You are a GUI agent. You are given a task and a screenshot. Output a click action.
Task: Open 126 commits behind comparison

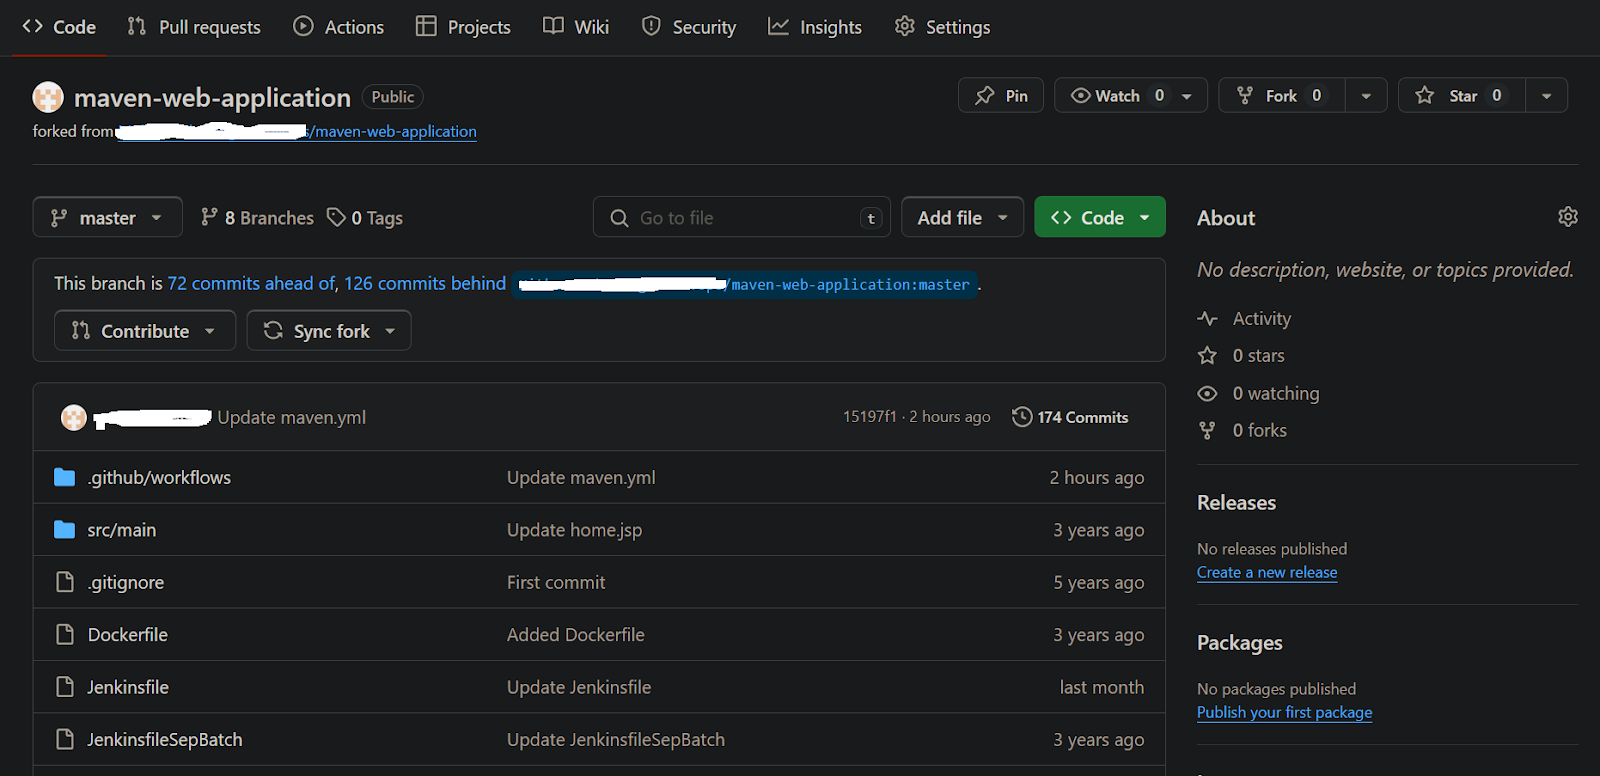tap(425, 283)
